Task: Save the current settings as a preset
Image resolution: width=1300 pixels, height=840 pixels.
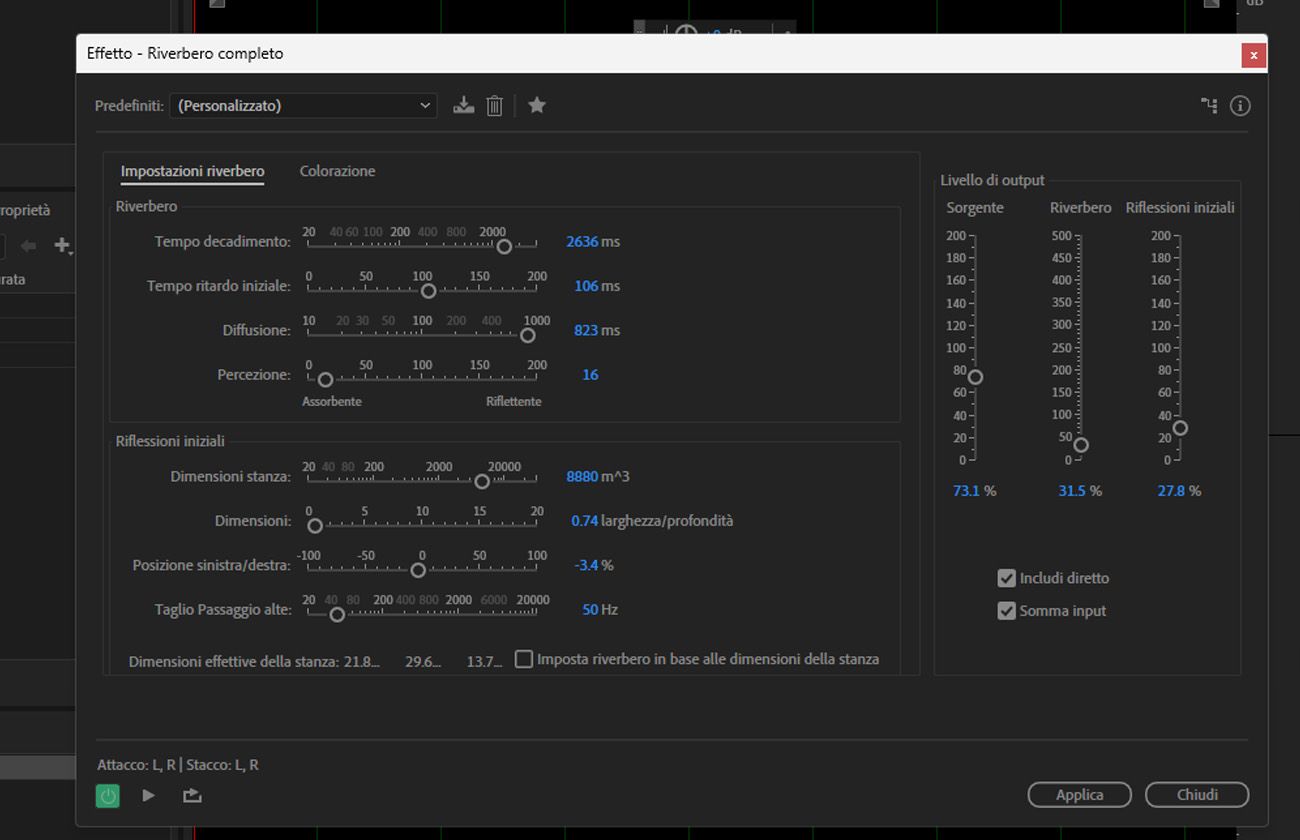Action: tap(463, 105)
